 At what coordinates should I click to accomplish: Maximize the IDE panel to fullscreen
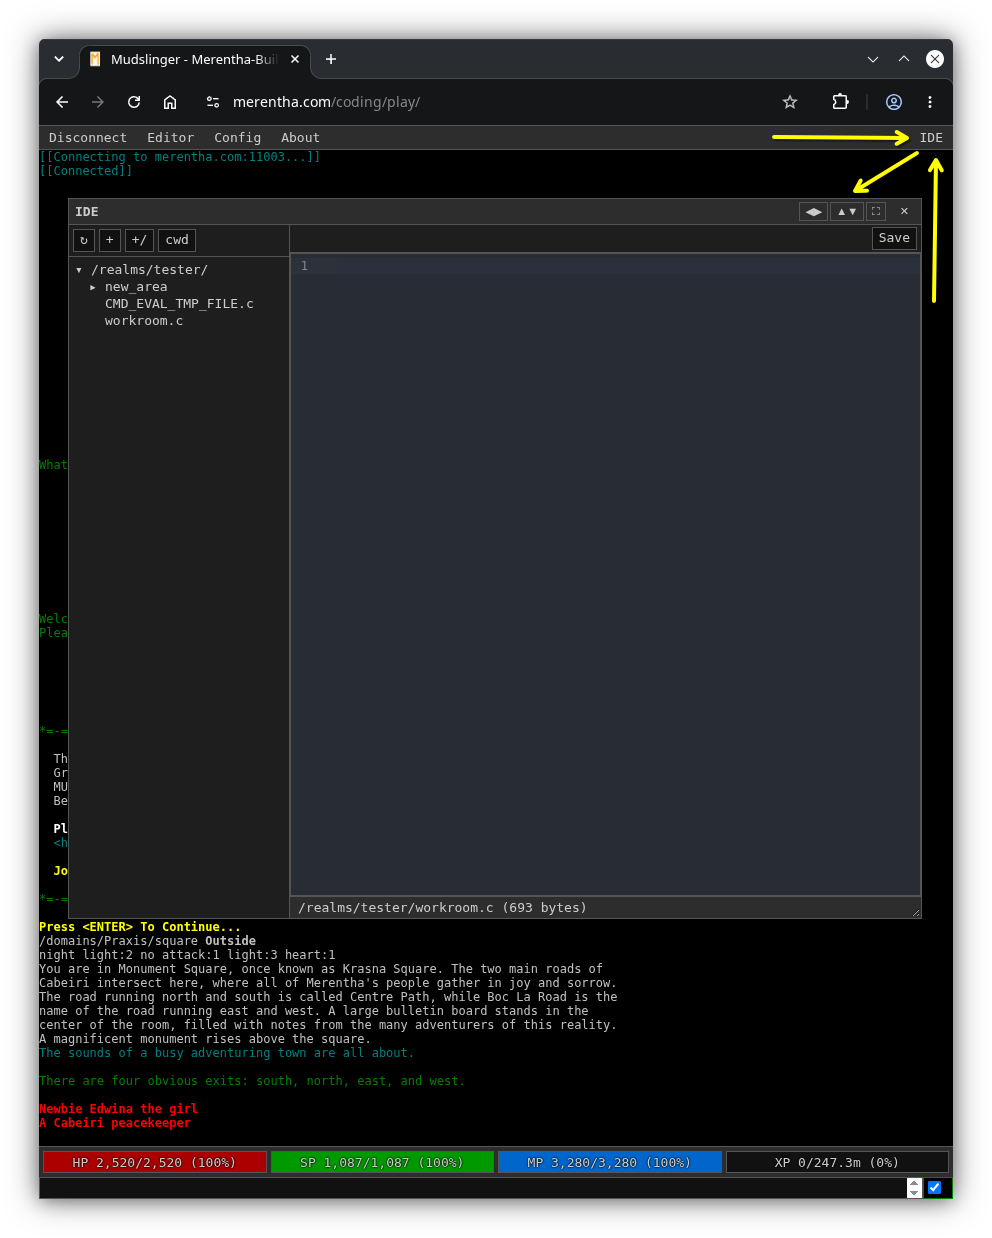pyautogui.click(x=876, y=211)
